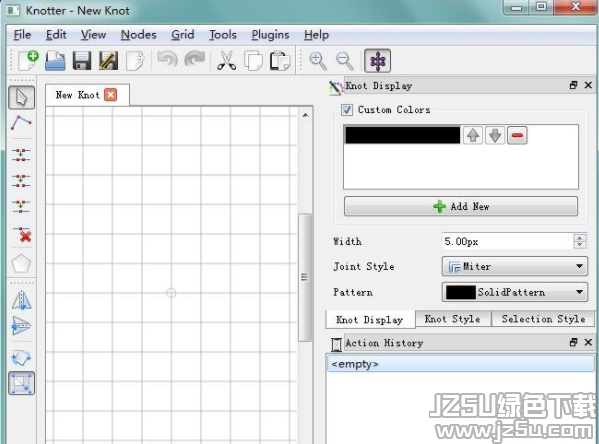Click the black custom color swatch
This screenshot has height=444, width=599.
(403, 135)
